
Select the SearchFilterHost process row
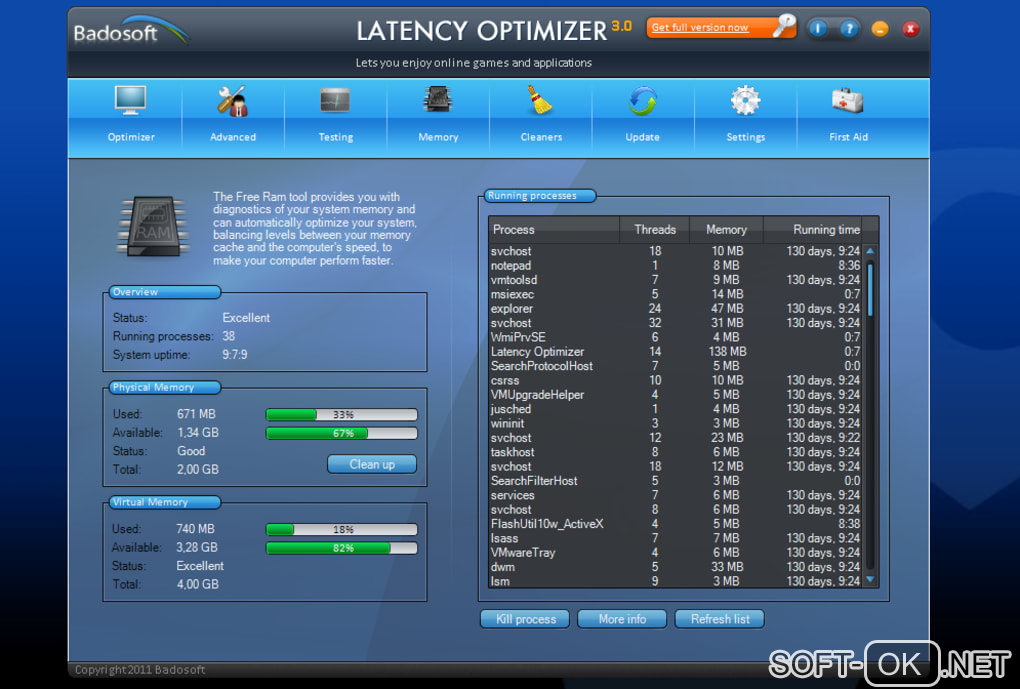pyautogui.click(x=675, y=481)
